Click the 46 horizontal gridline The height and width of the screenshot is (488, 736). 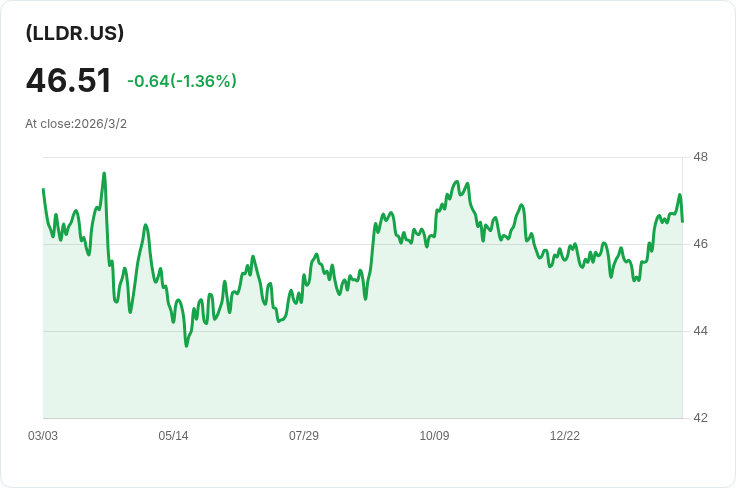pyautogui.click(x=362, y=244)
